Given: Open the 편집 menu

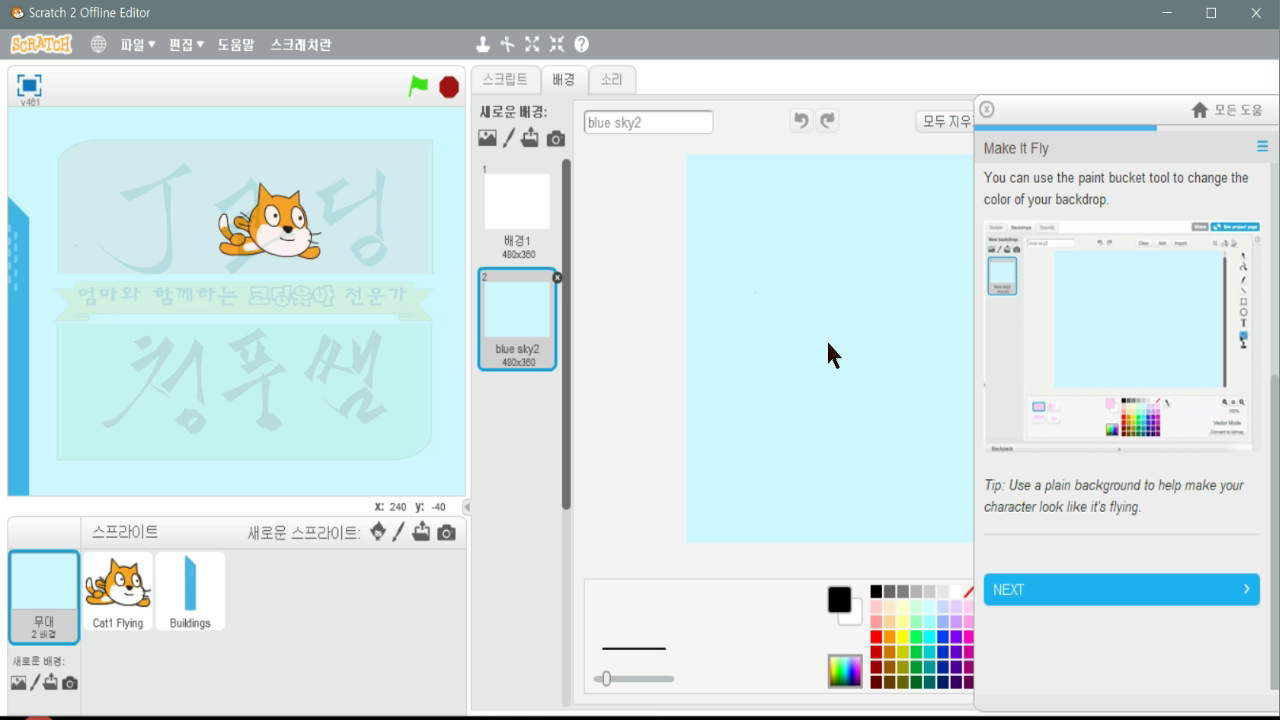Looking at the screenshot, I should coord(186,45).
